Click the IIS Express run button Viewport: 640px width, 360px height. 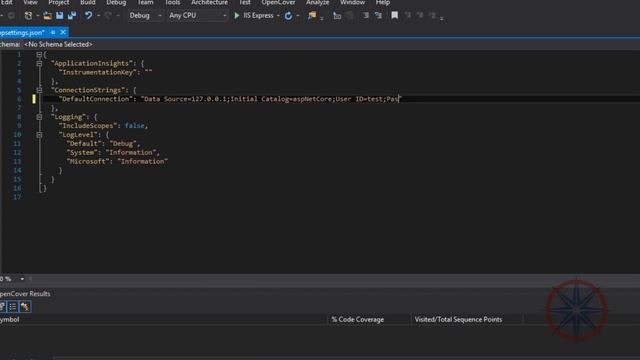(254, 16)
